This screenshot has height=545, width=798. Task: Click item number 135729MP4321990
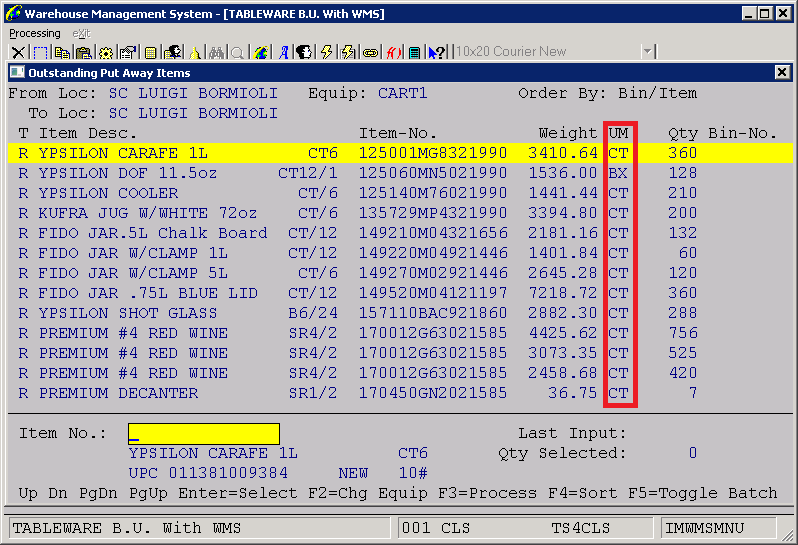coord(433,213)
